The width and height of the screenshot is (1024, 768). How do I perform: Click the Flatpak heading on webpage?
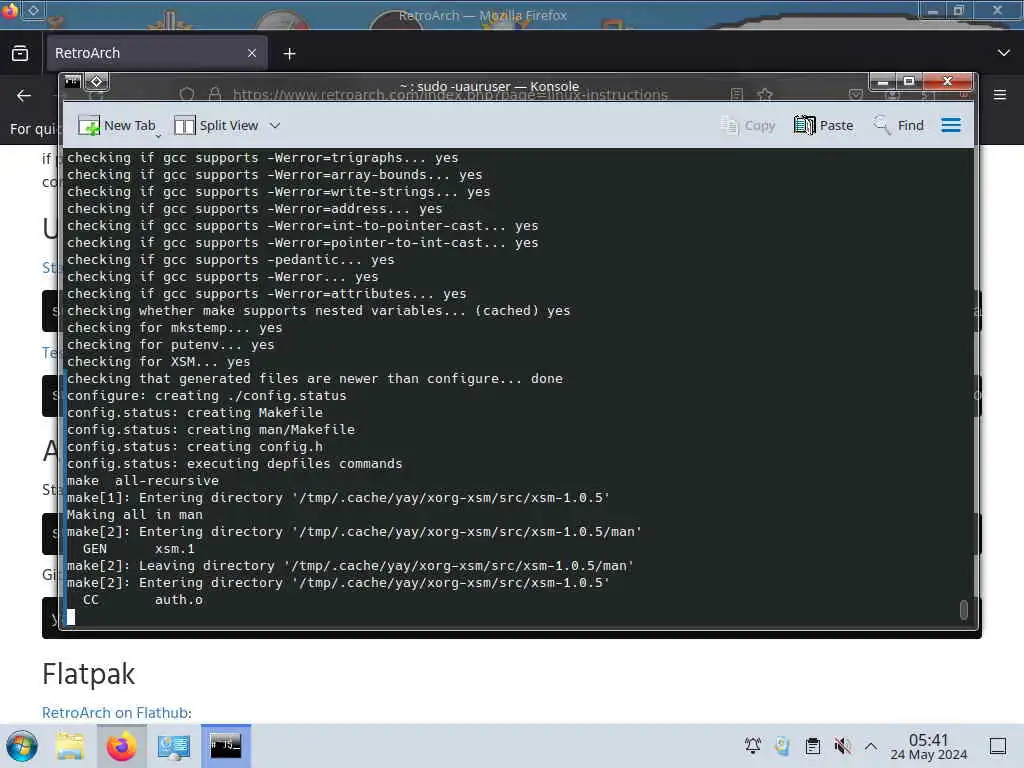(x=89, y=674)
